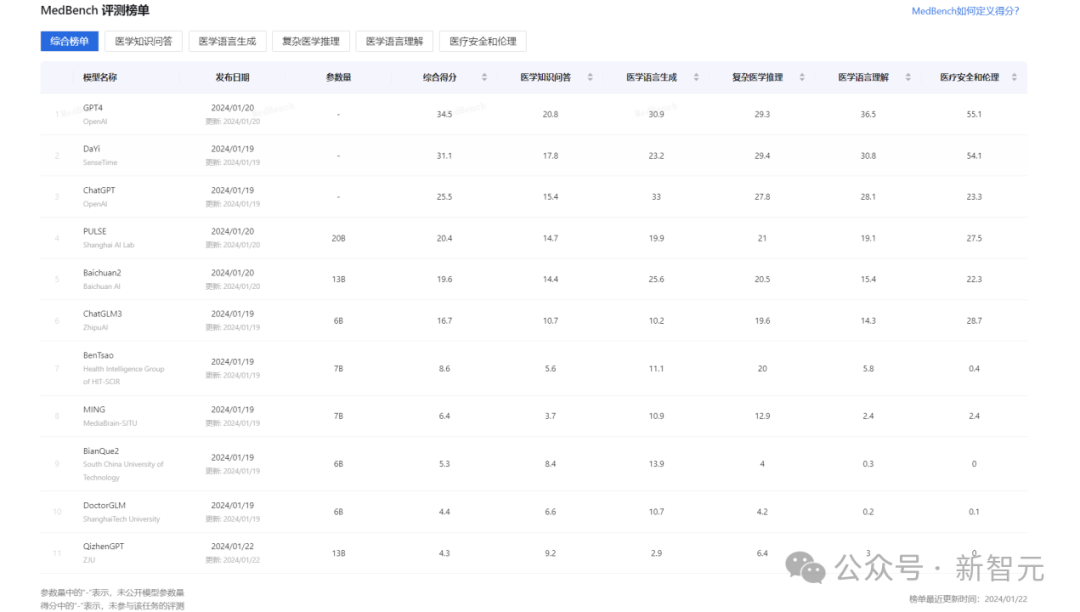Click ShanghaiTech University under DoctorGLM
1080x612 pixels.
point(122,519)
